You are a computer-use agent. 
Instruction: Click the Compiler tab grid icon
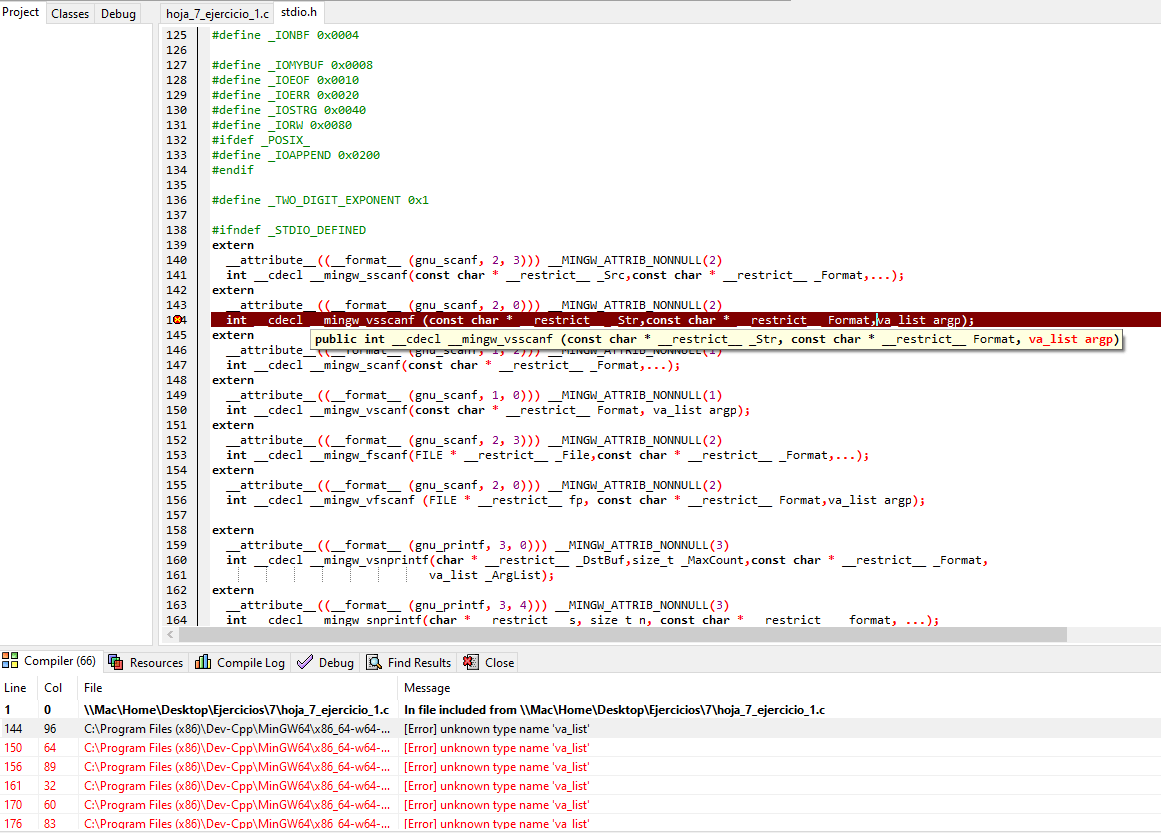click(11, 661)
